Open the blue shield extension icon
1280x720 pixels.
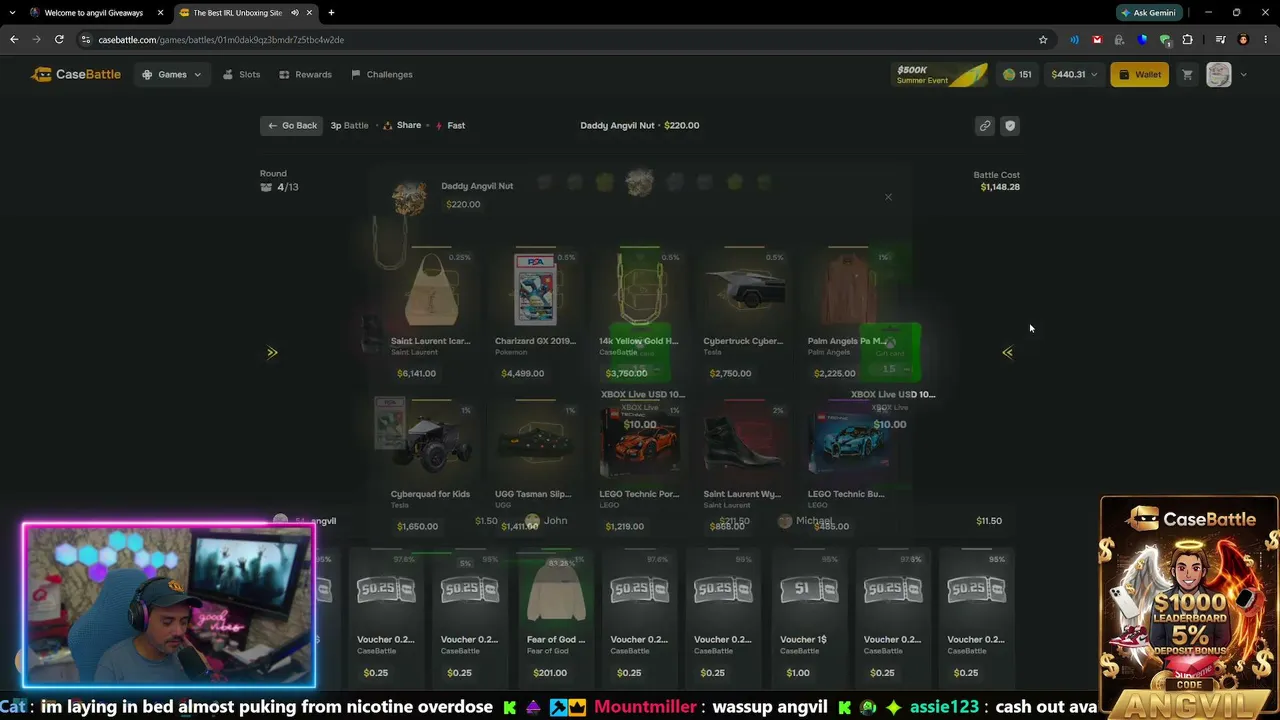pyautogui.click(x=1143, y=40)
